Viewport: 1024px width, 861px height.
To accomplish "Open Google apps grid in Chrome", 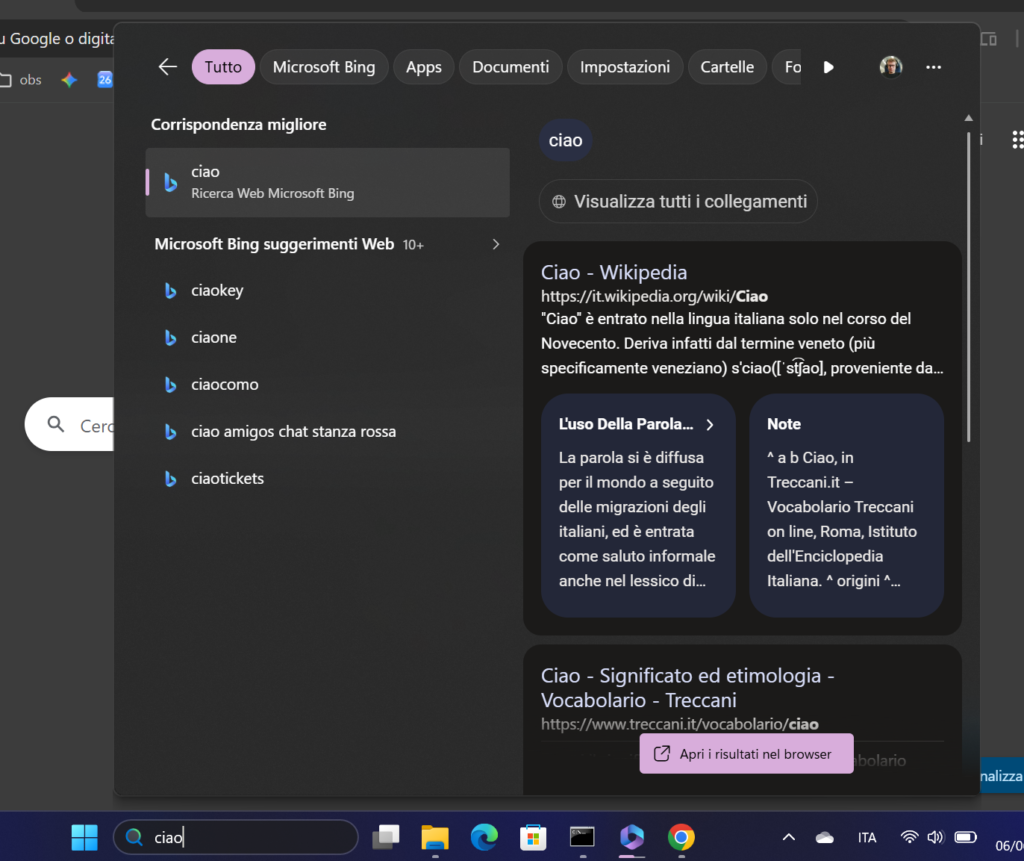I will click(1017, 140).
